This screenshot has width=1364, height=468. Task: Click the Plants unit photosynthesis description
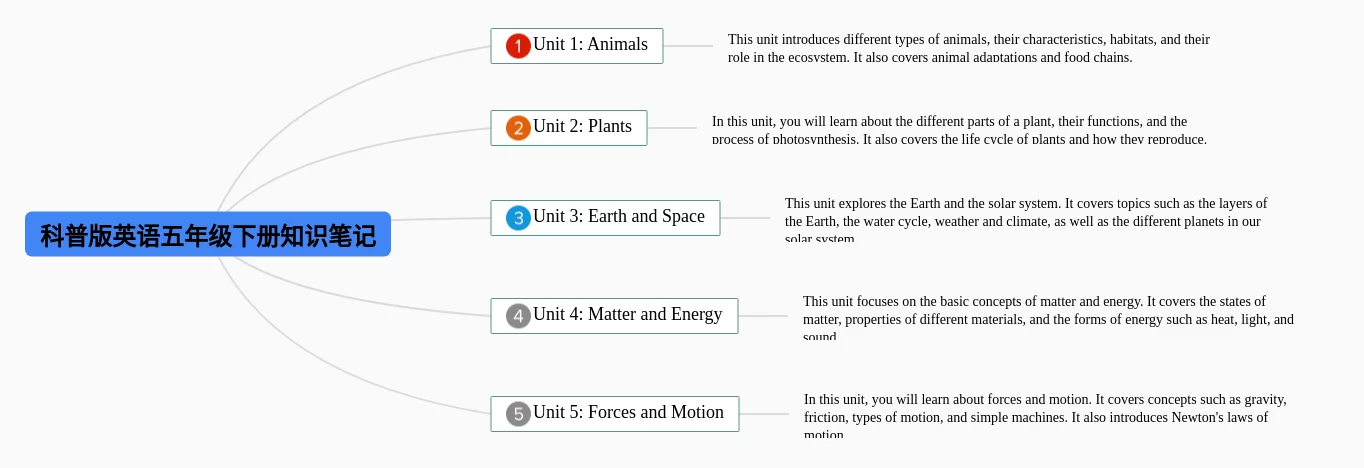[960, 130]
